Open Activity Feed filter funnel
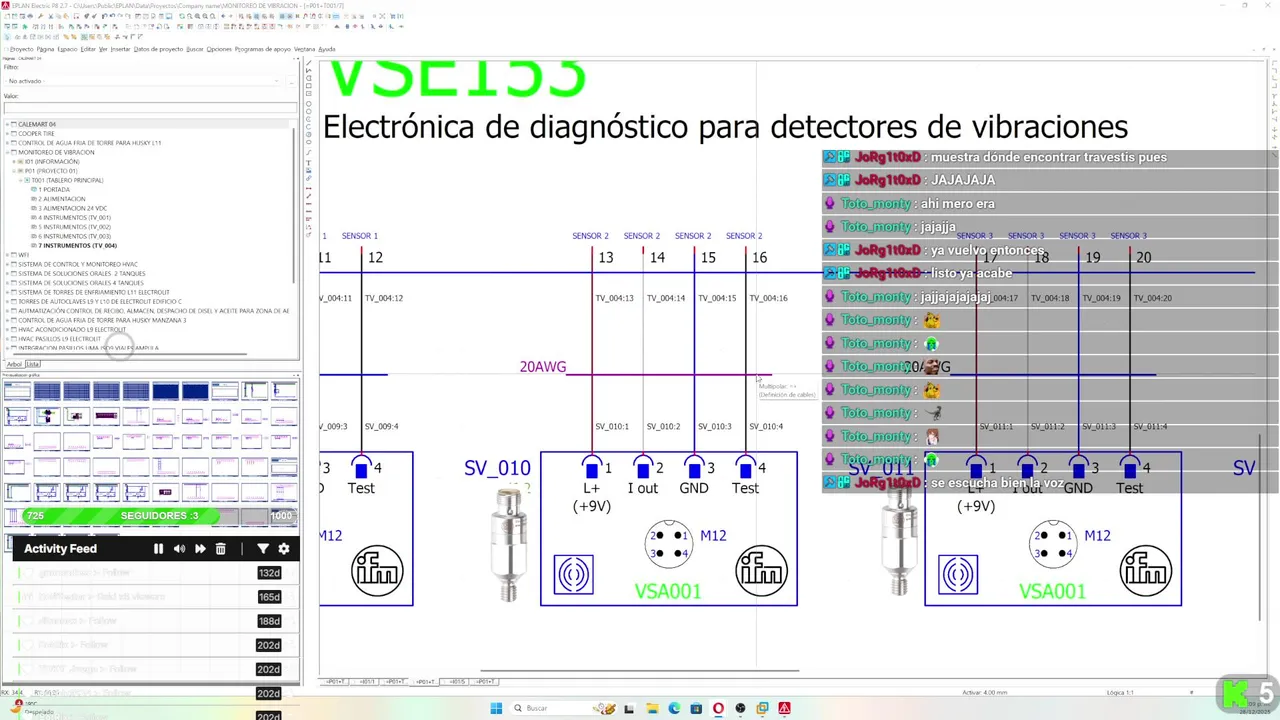The width and height of the screenshot is (1280, 720). tap(263, 549)
